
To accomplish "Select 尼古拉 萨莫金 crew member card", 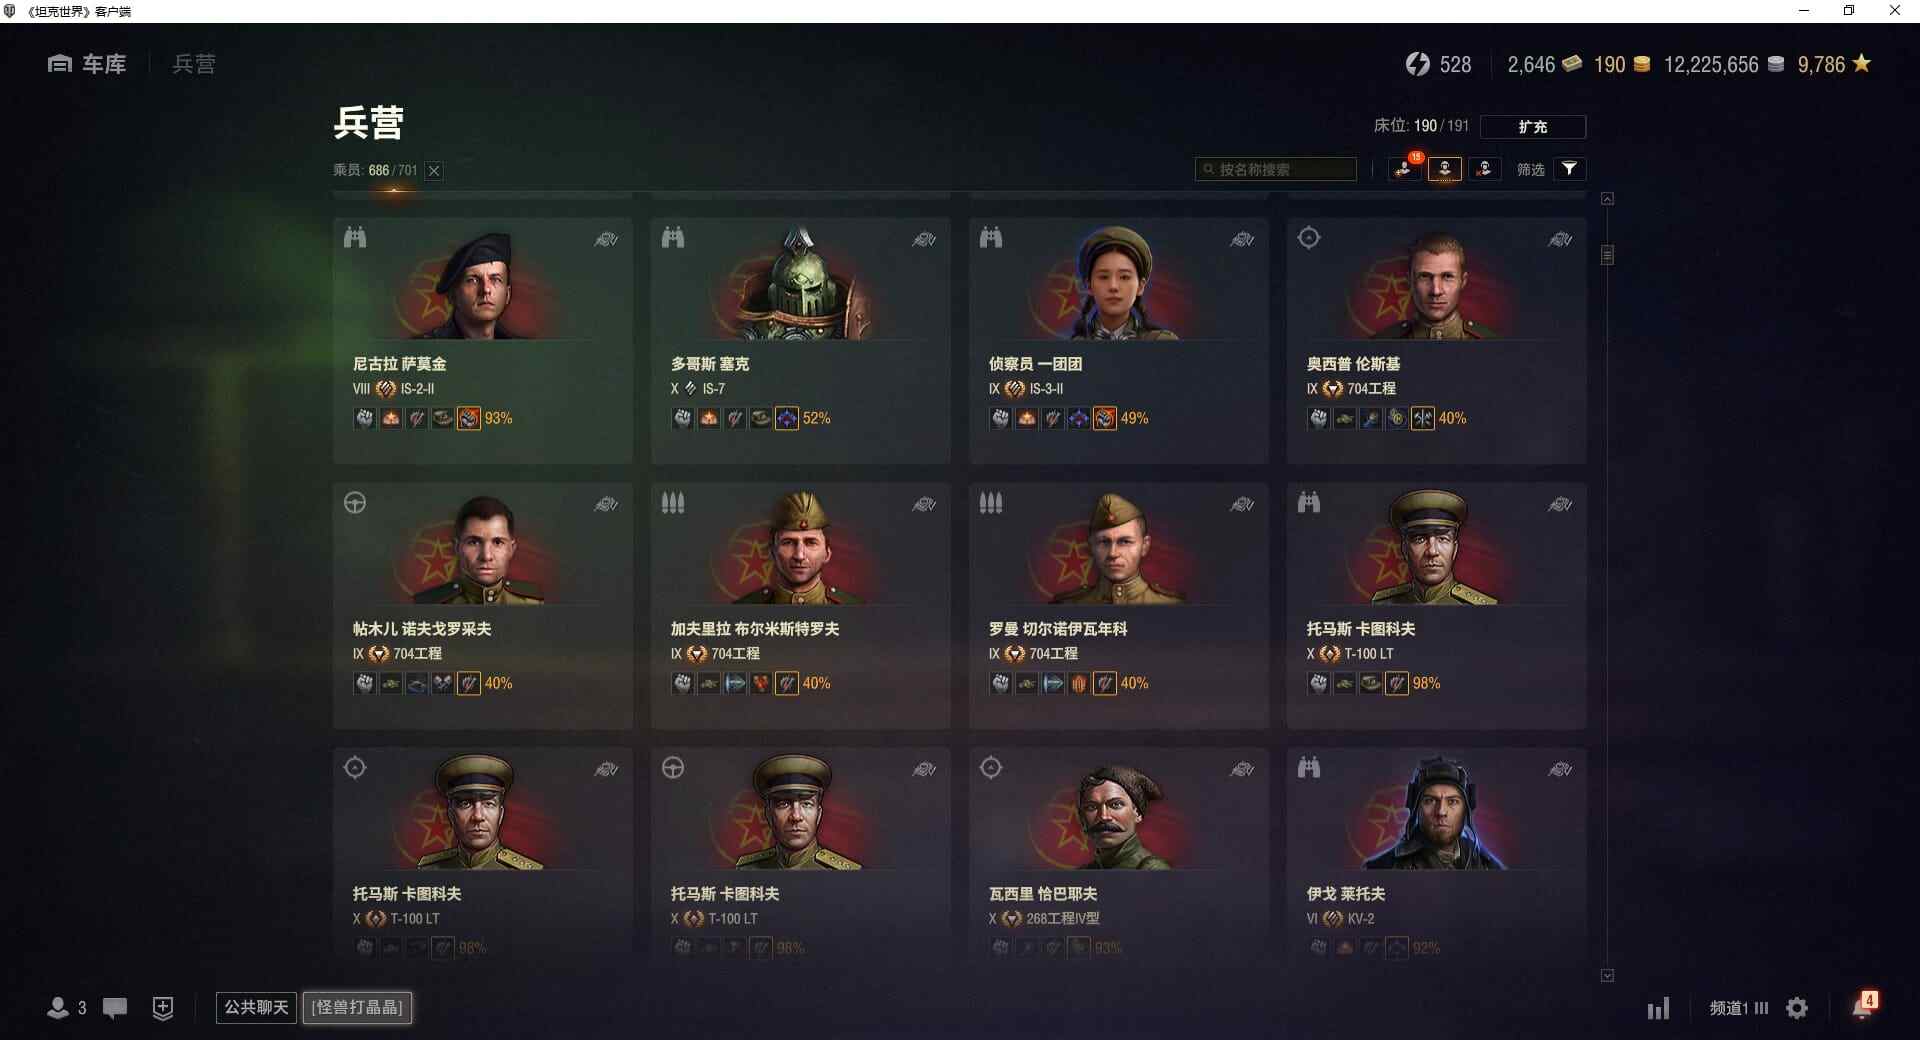I will (483, 340).
